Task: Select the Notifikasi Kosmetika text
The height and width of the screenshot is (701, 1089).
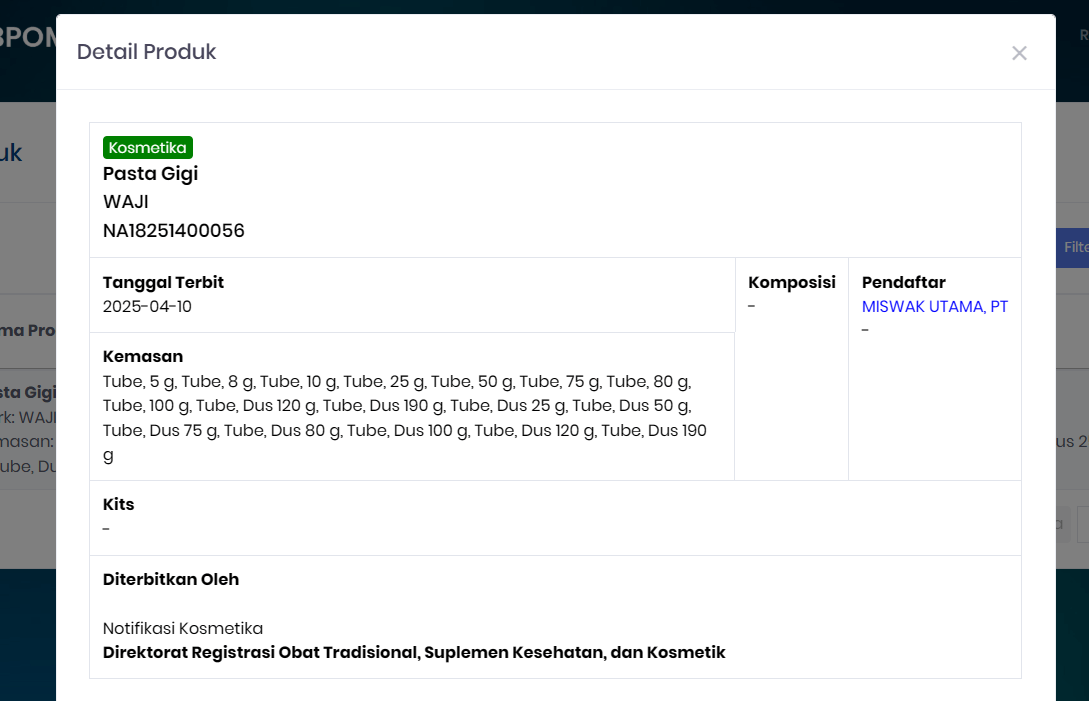Action: [x=183, y=628]
